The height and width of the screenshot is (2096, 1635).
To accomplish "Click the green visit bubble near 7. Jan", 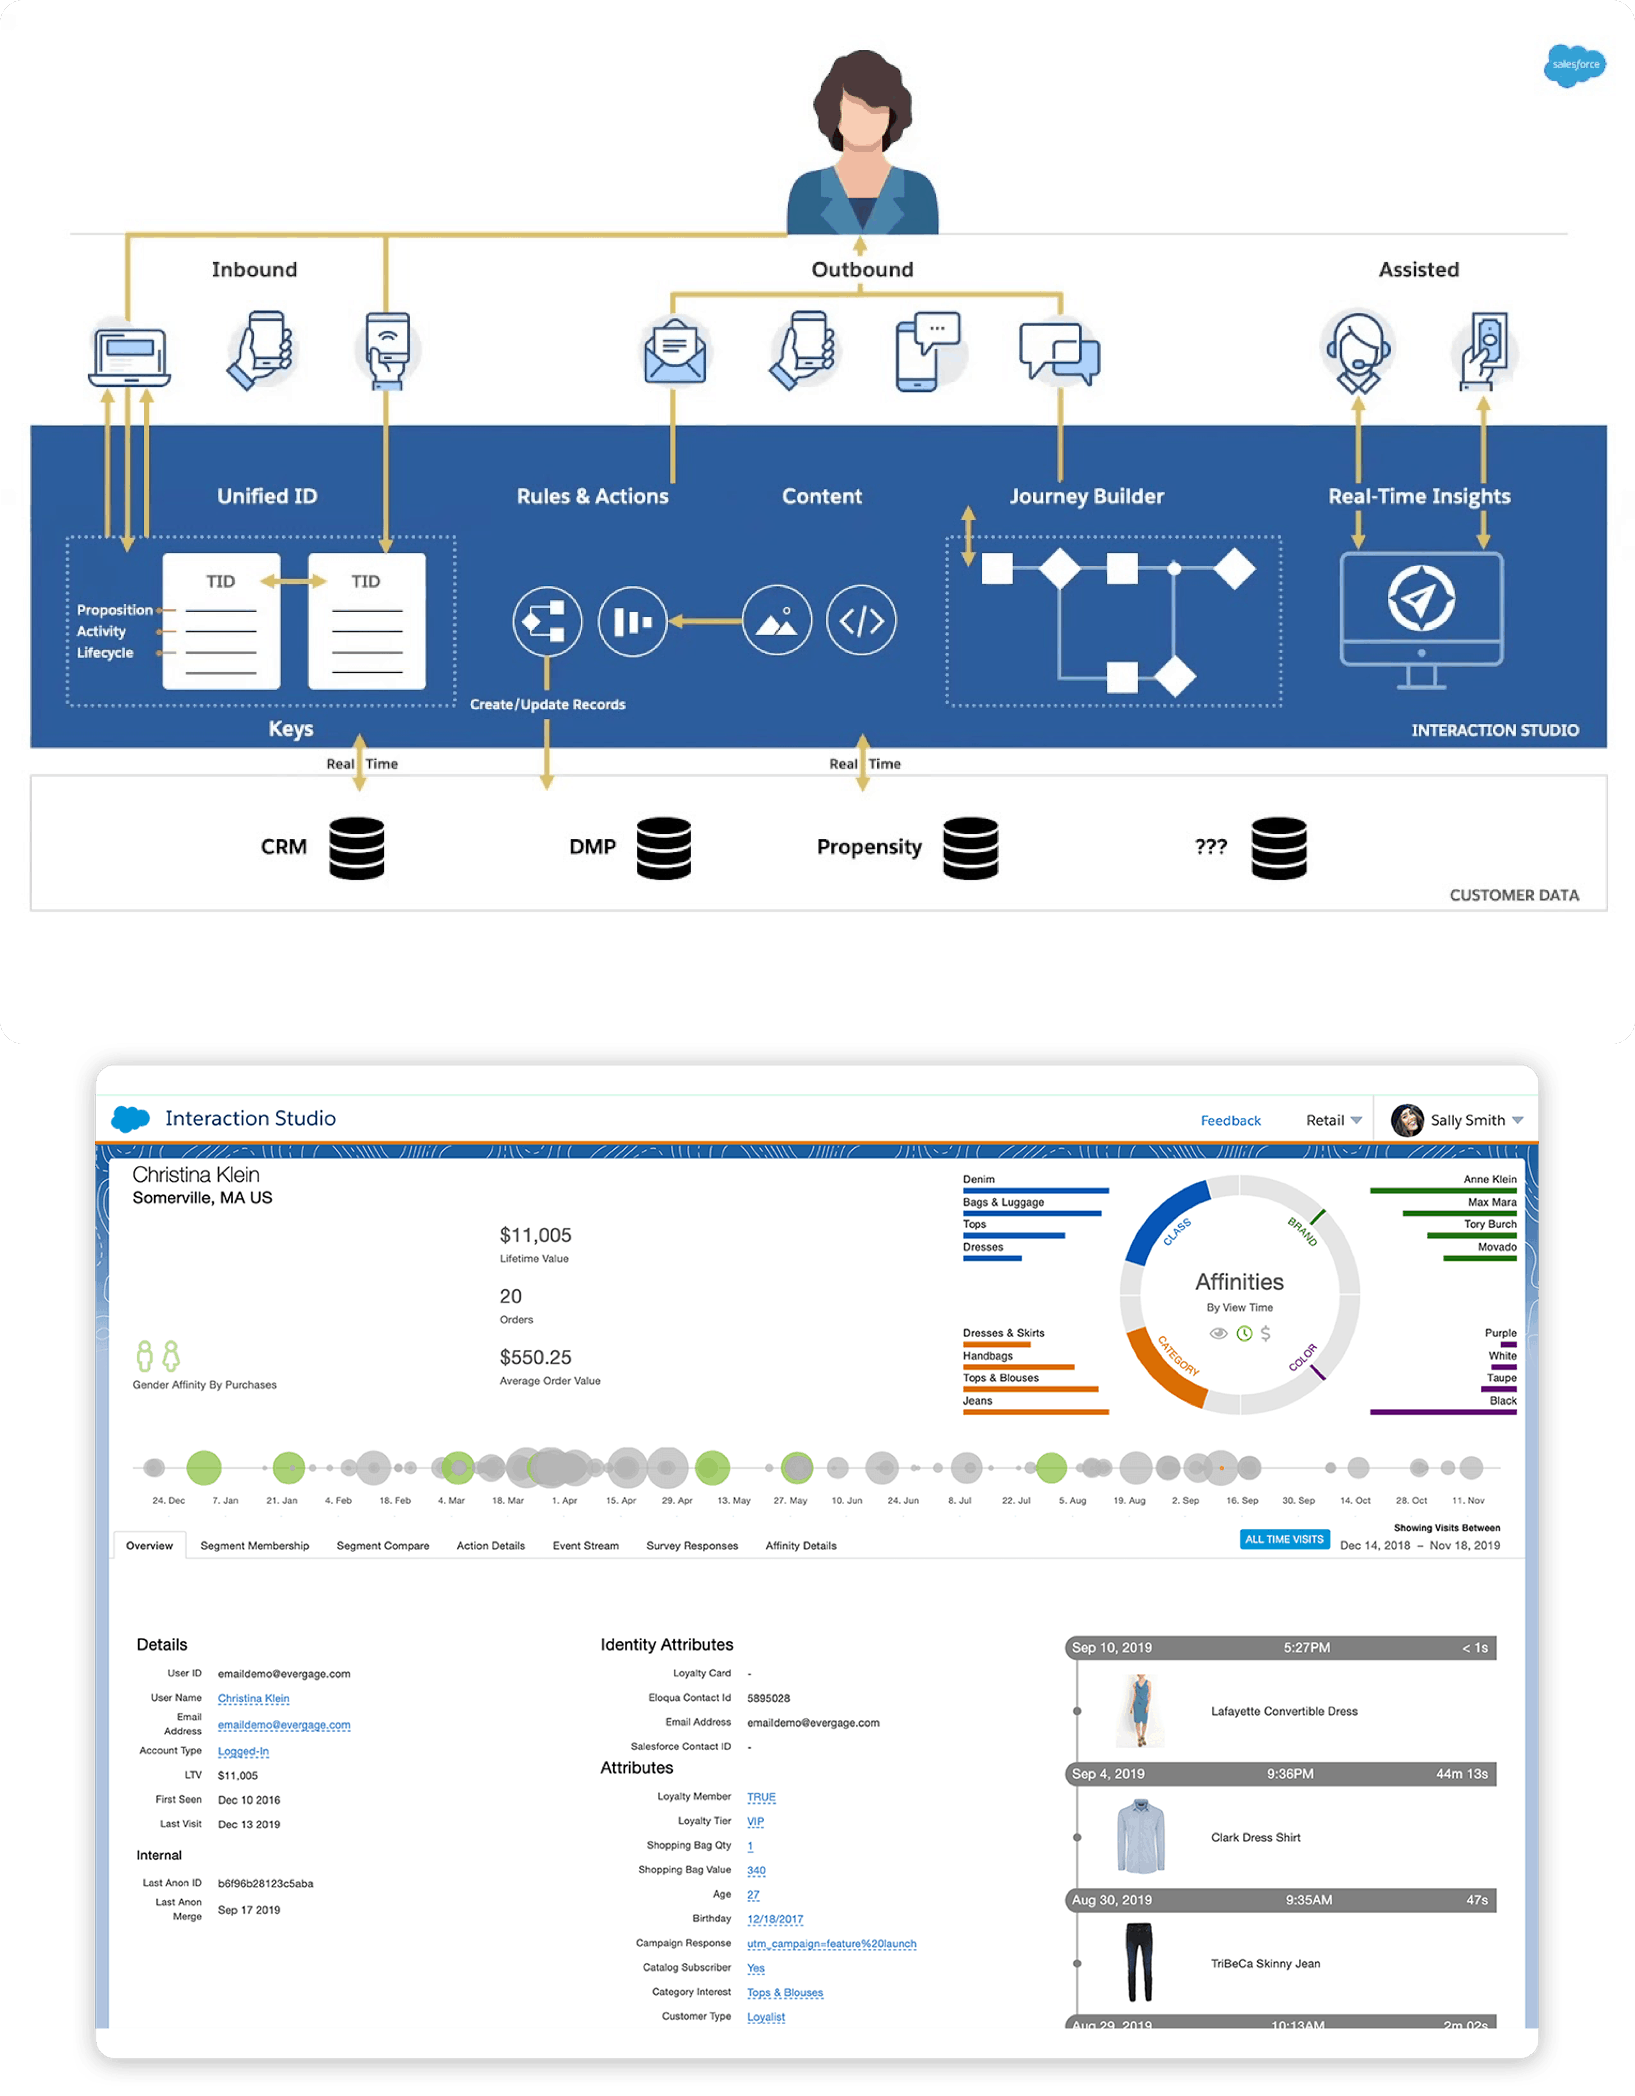I will [x=204, y=1467].
